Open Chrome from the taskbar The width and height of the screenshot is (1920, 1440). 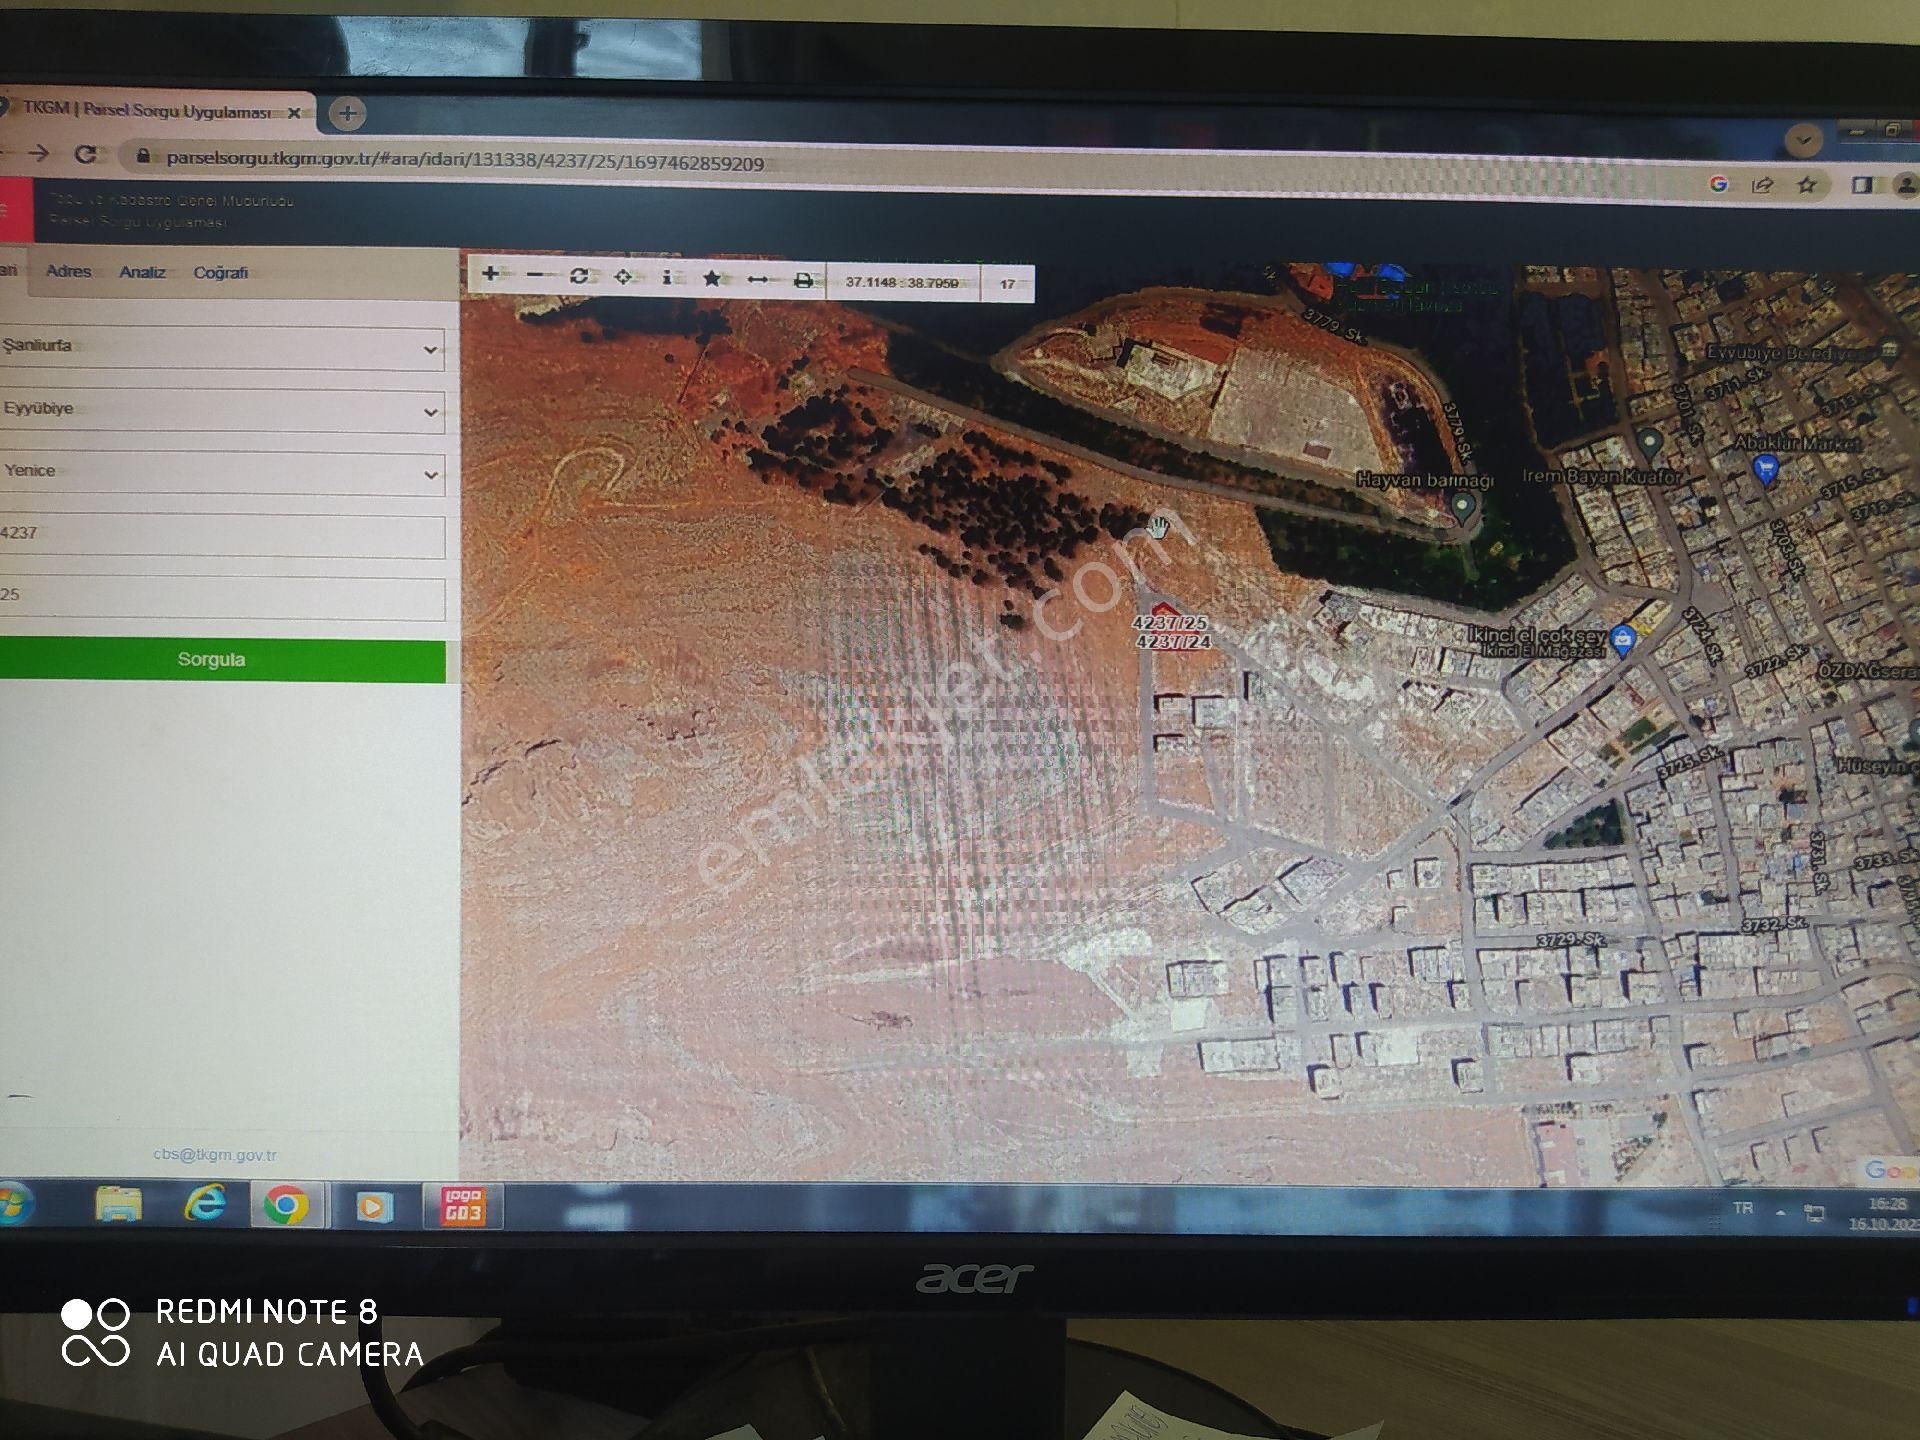(286, 1207)
